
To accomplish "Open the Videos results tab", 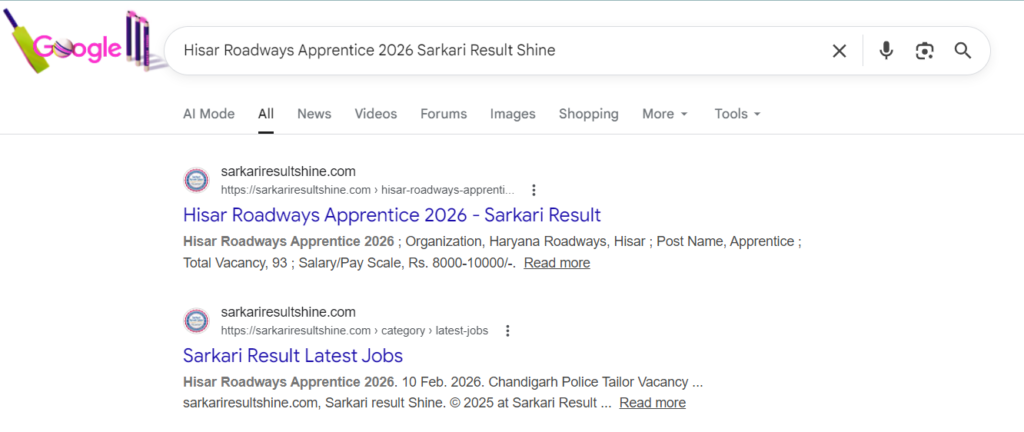I will pos(375,114).
